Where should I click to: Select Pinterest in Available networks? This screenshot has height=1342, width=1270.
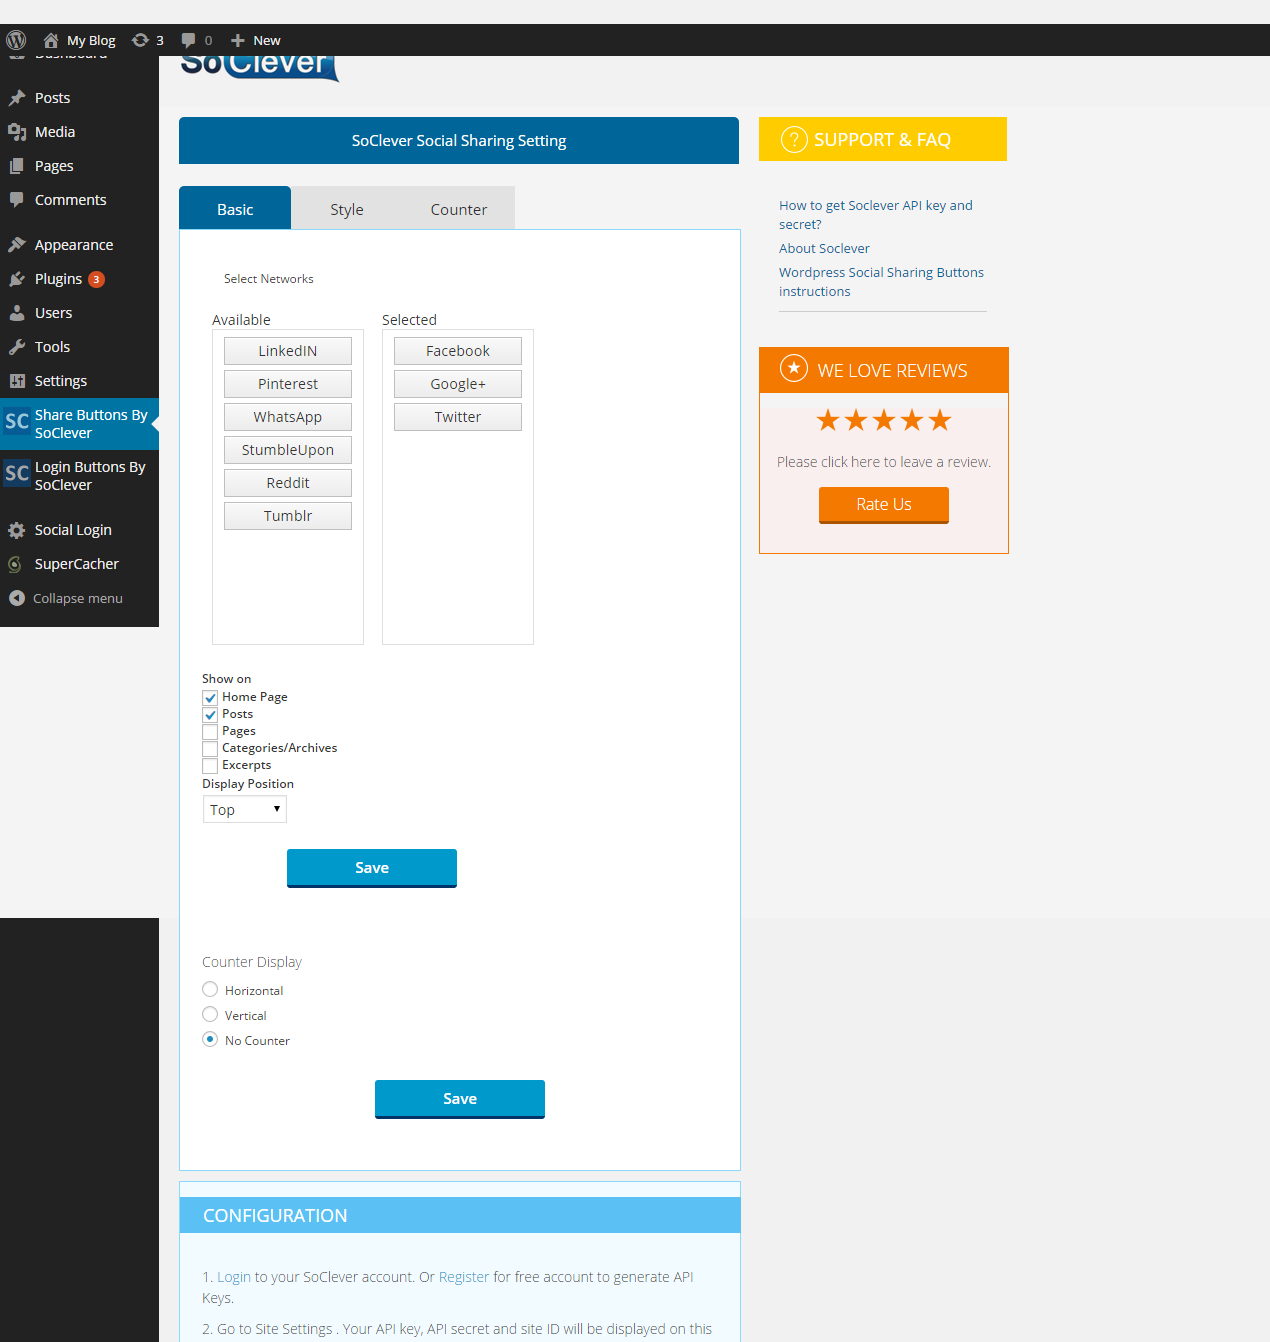tap(288, 384)
